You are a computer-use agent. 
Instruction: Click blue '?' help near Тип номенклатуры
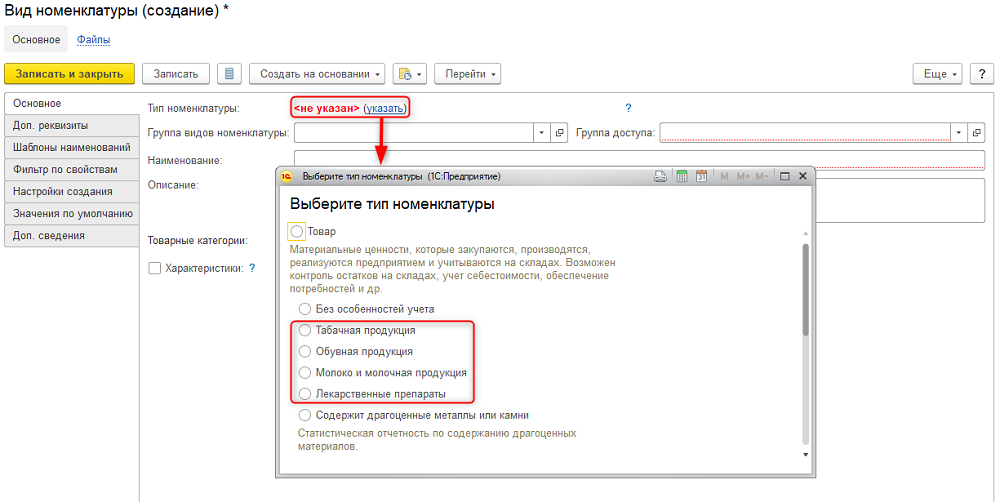(628, 108)
